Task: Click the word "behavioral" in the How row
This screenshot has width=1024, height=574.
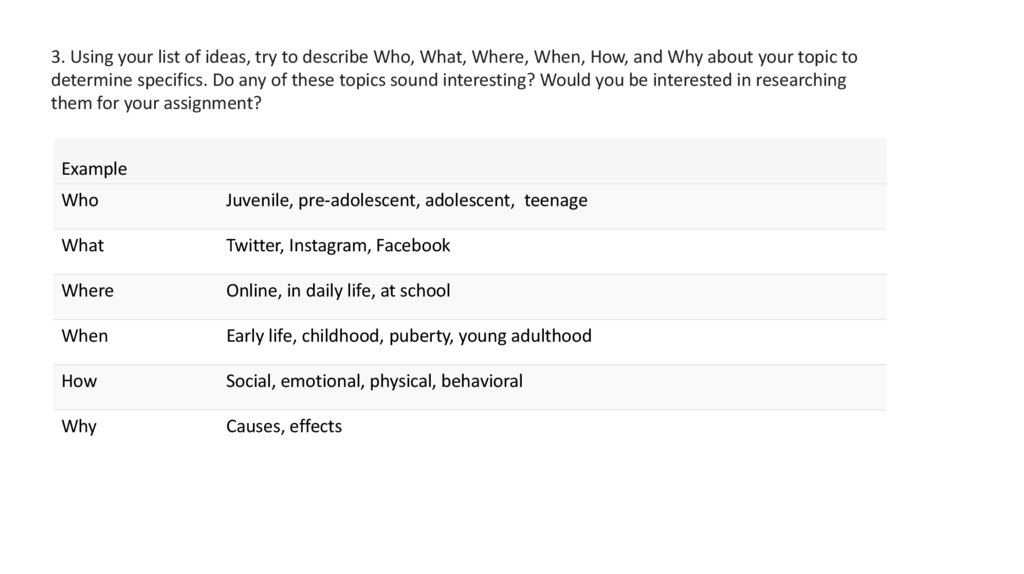Action: point(481,381)
